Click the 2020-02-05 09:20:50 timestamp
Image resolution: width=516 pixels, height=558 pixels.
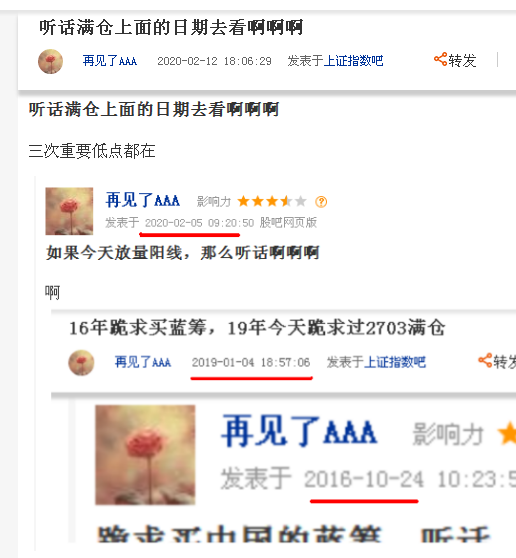199,223
